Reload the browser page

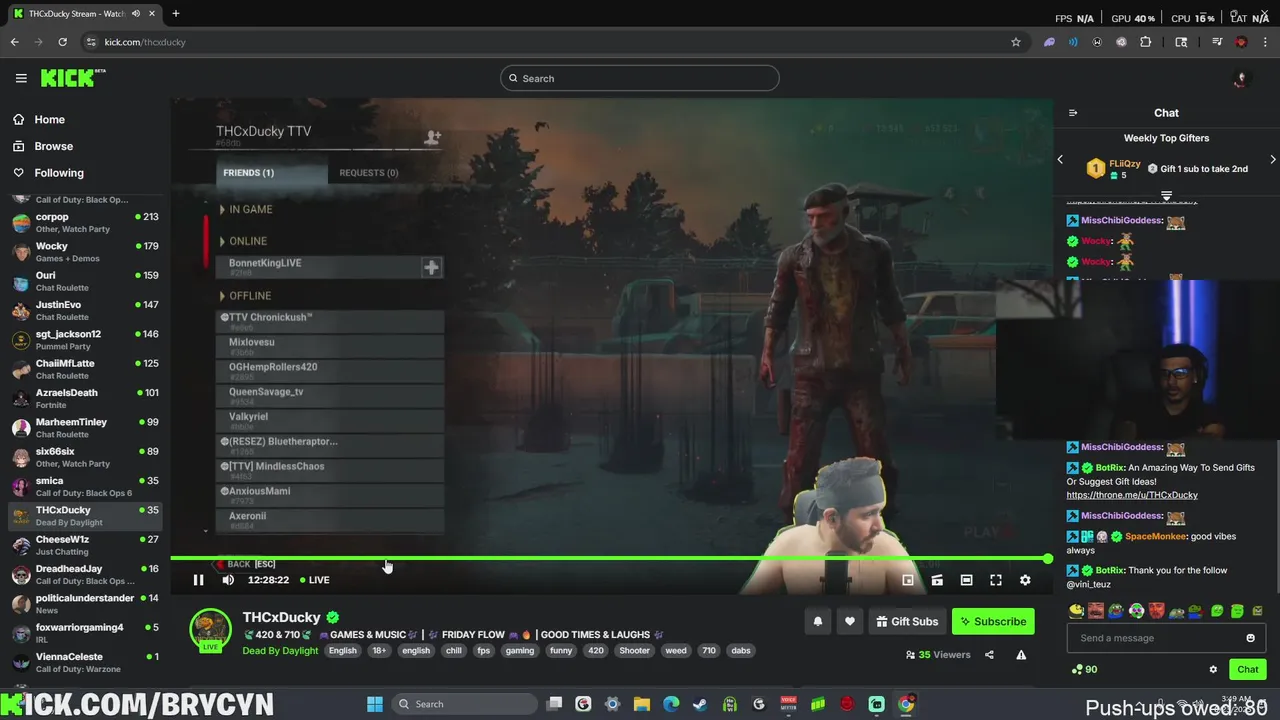coord(62,42)
